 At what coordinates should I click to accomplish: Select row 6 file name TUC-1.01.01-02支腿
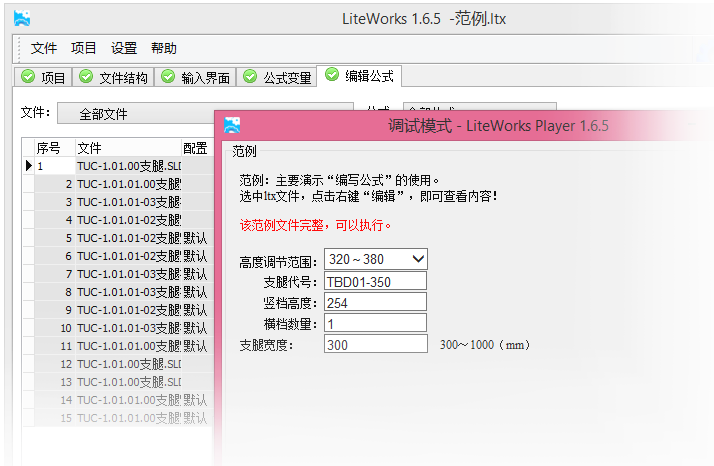point(128,256)
